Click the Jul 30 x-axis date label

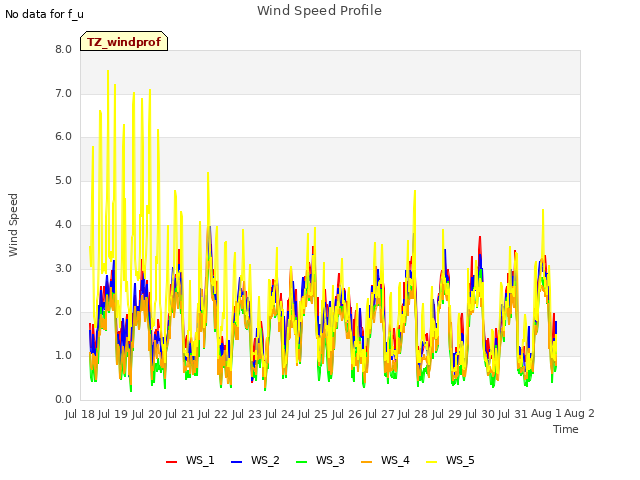tap(479, 414)
